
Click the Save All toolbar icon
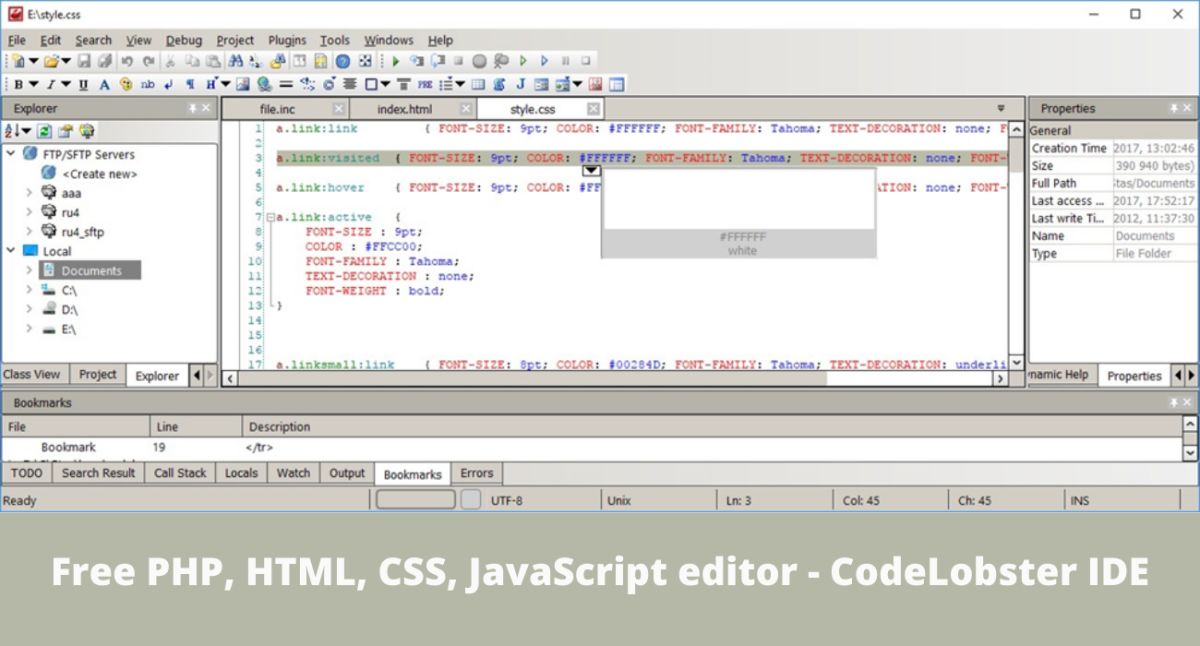(x=105, y=61)
